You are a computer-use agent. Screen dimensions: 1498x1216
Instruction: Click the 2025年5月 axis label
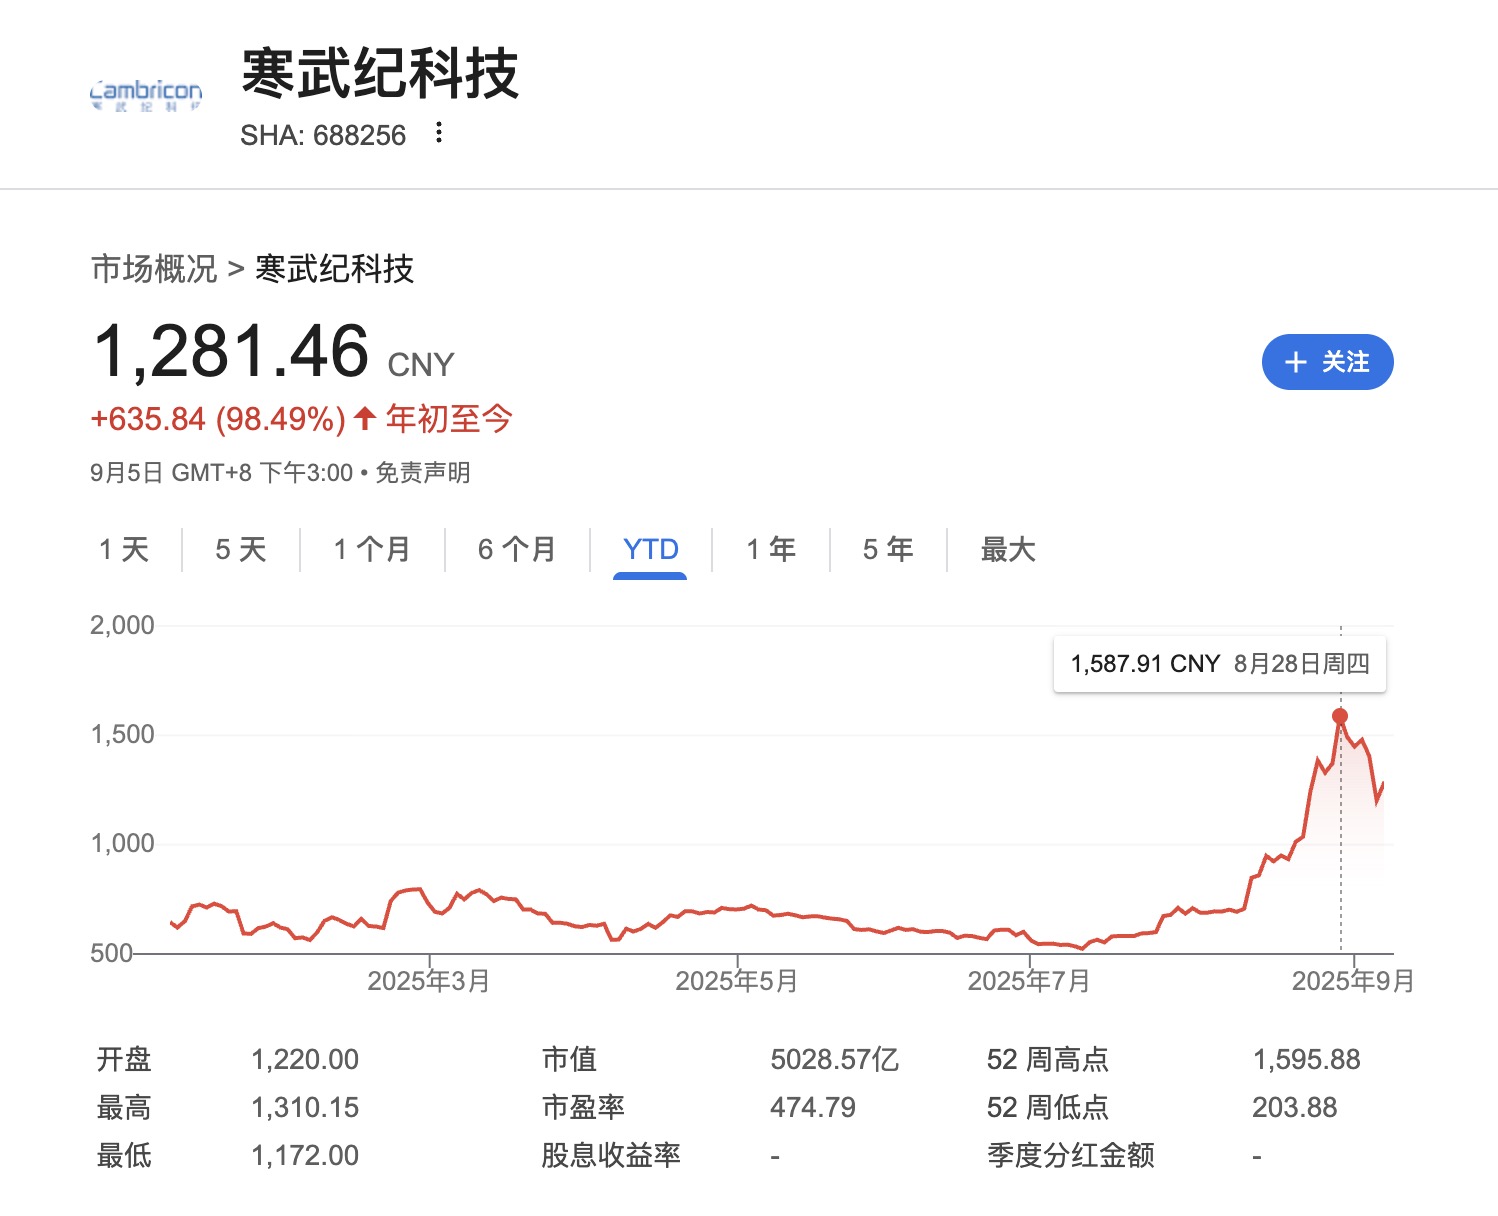tap(737, 981)
